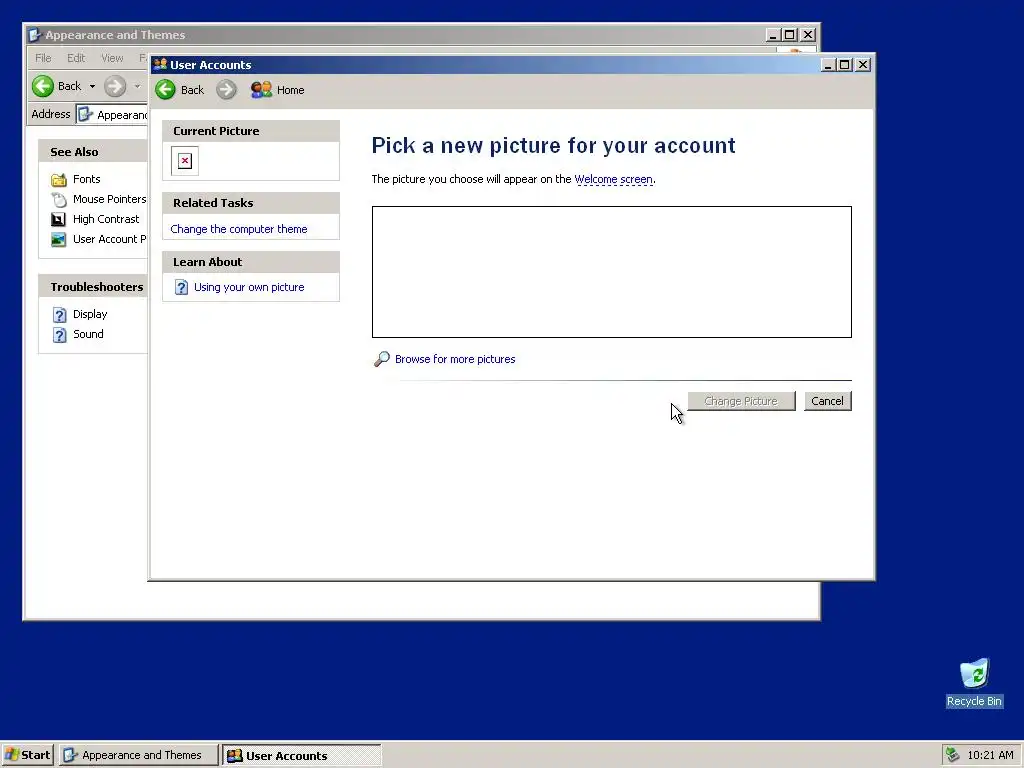The image size is (1024, 768).
Task: Click Appearance and Themes title bar icon
Action: tap(35, 35)
